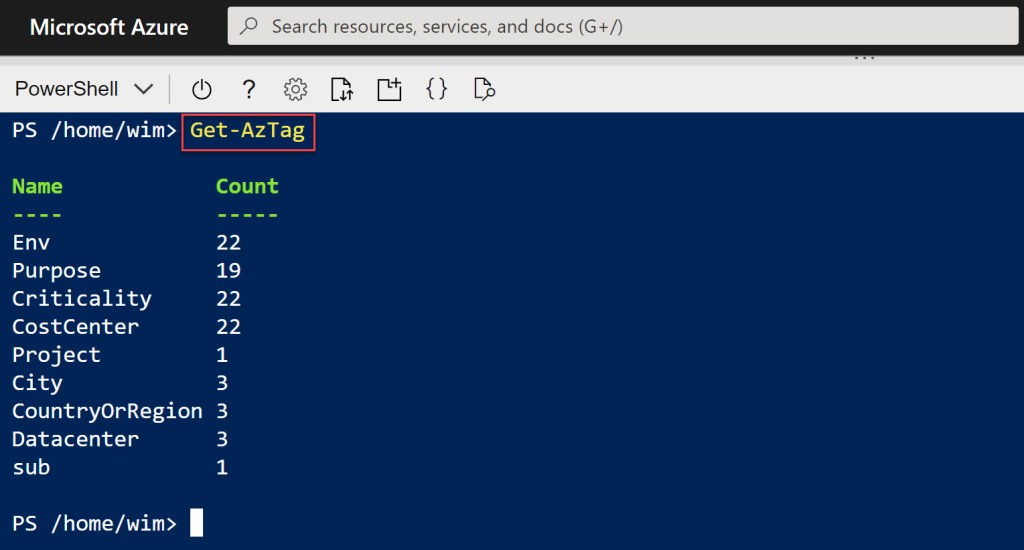Click the terminal cursor at the bottom prompt
The width and height of the screenshot is (1024, 550).
click(x=196, y=523)
